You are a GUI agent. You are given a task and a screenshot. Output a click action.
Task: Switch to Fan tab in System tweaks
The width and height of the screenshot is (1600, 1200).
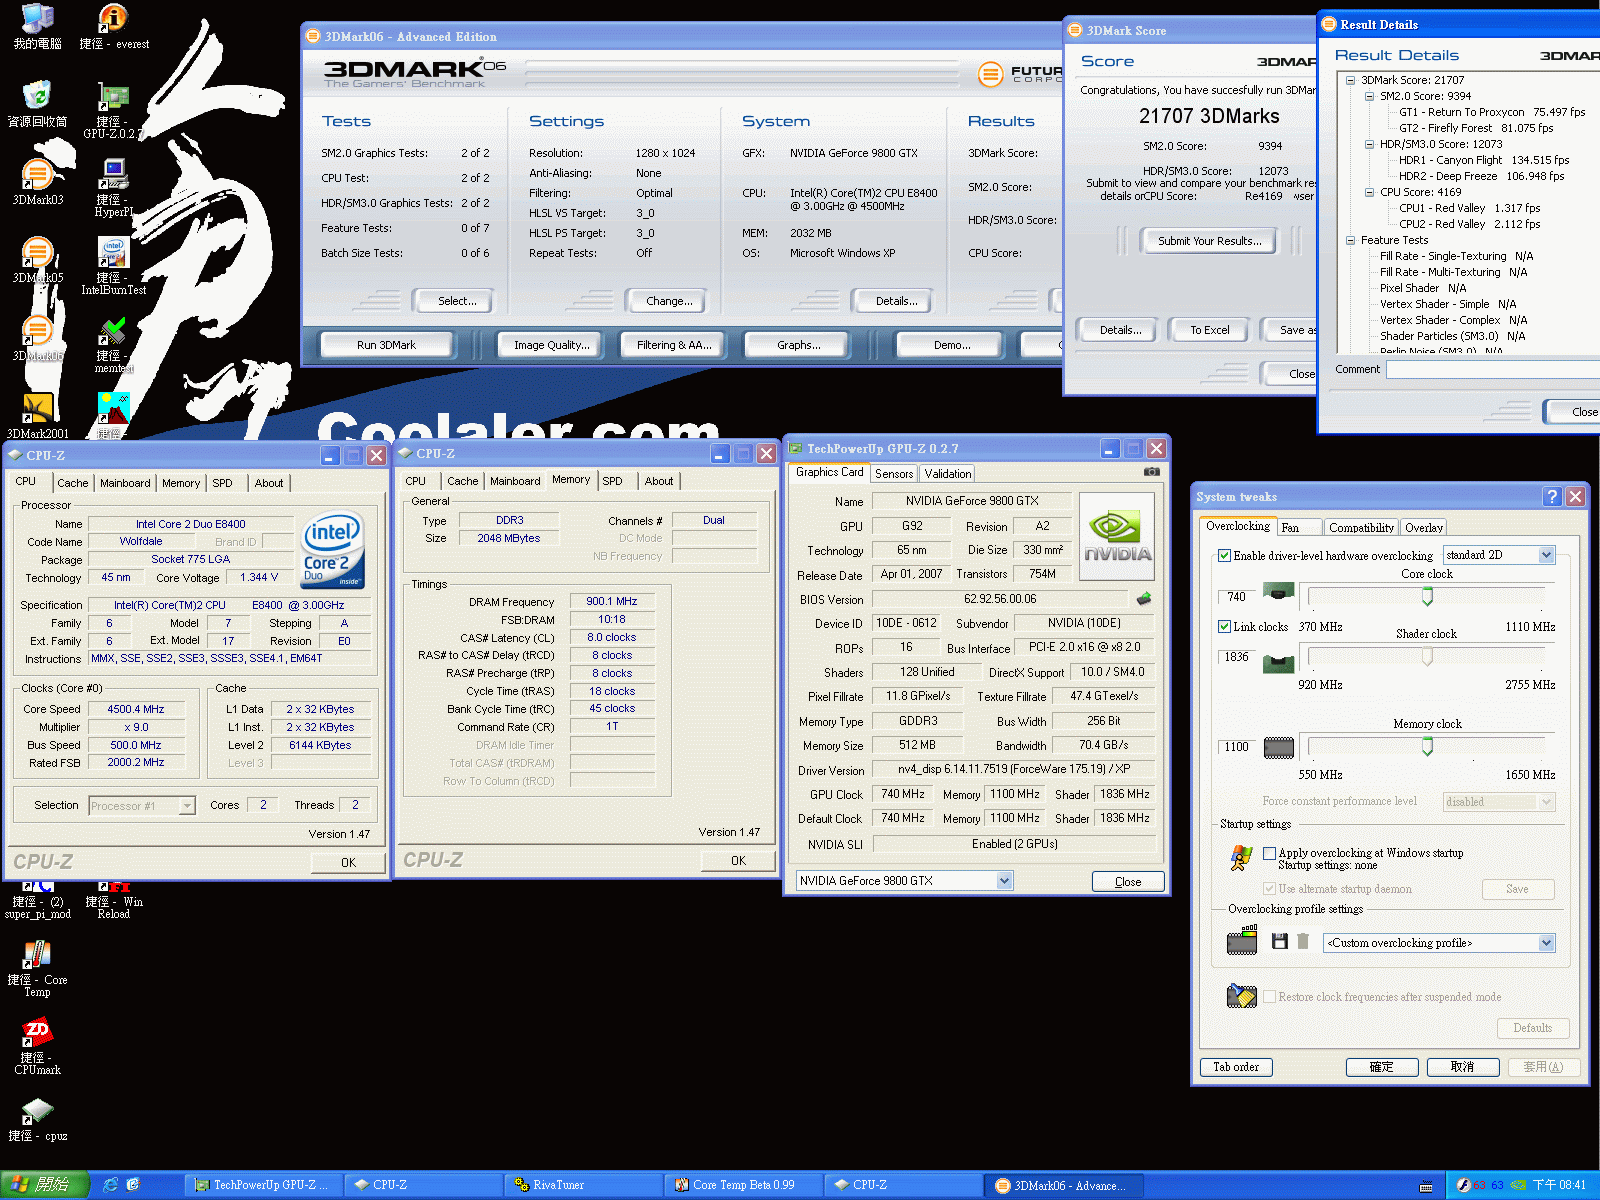1298,528
